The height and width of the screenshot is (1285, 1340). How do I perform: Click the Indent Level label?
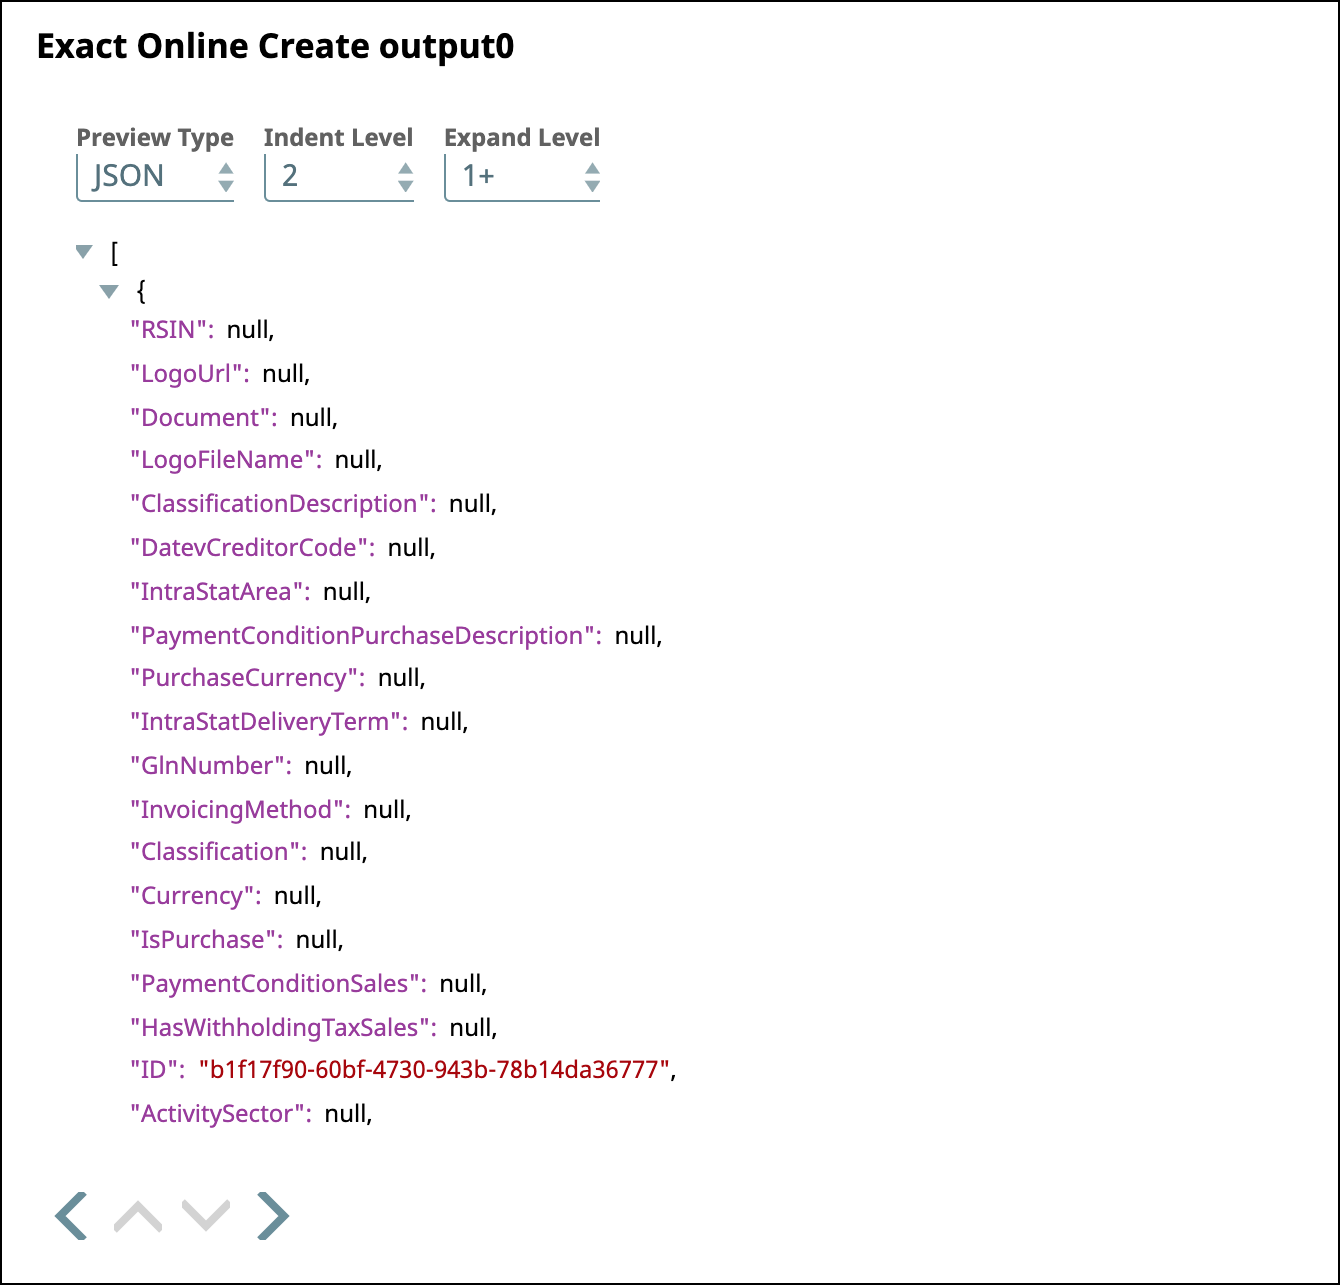point(338,138)
